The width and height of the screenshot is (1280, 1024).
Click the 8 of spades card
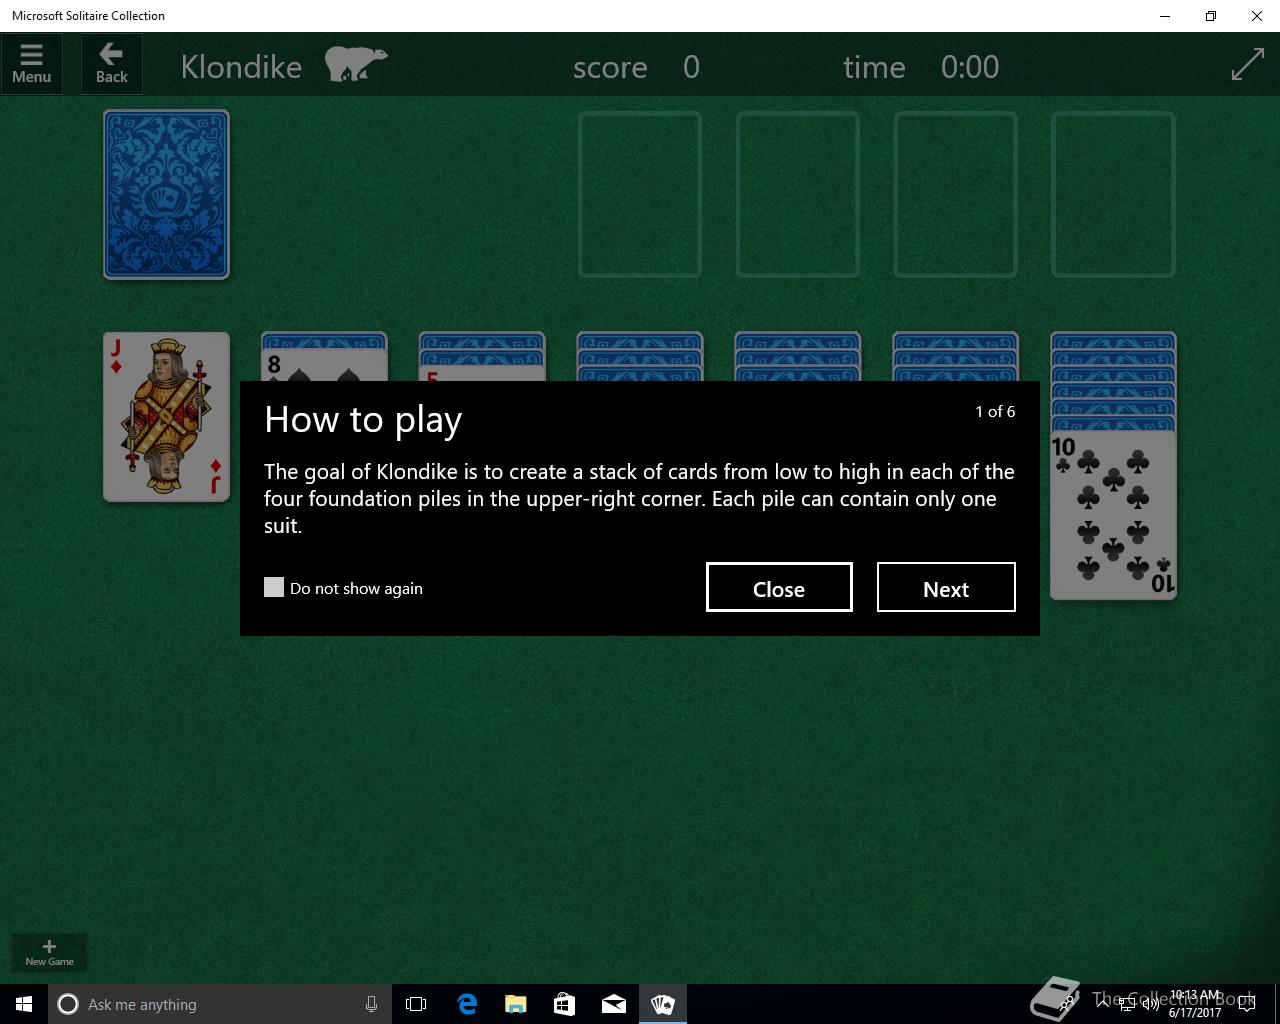click(323, 367)
